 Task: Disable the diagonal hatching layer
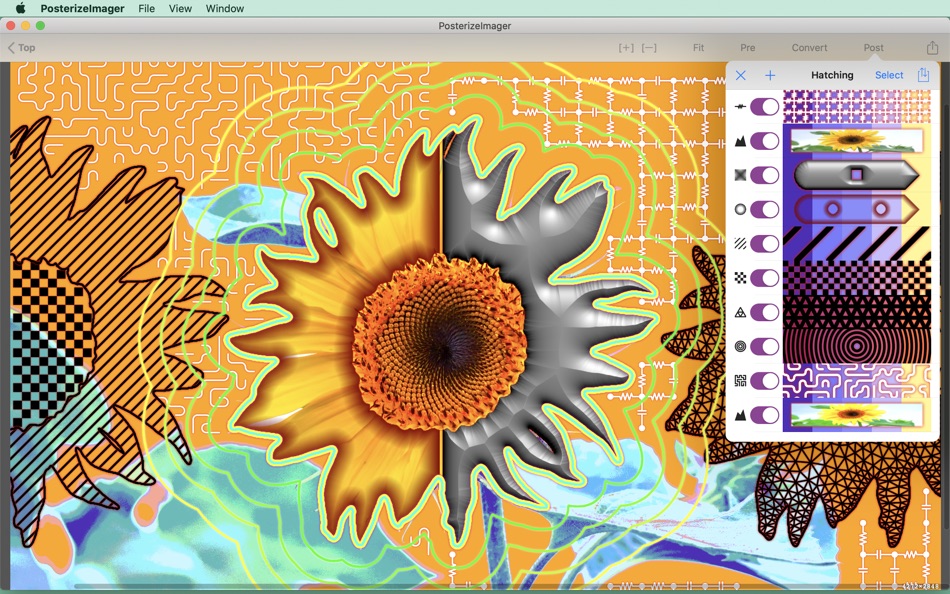[x=765, y=244]
